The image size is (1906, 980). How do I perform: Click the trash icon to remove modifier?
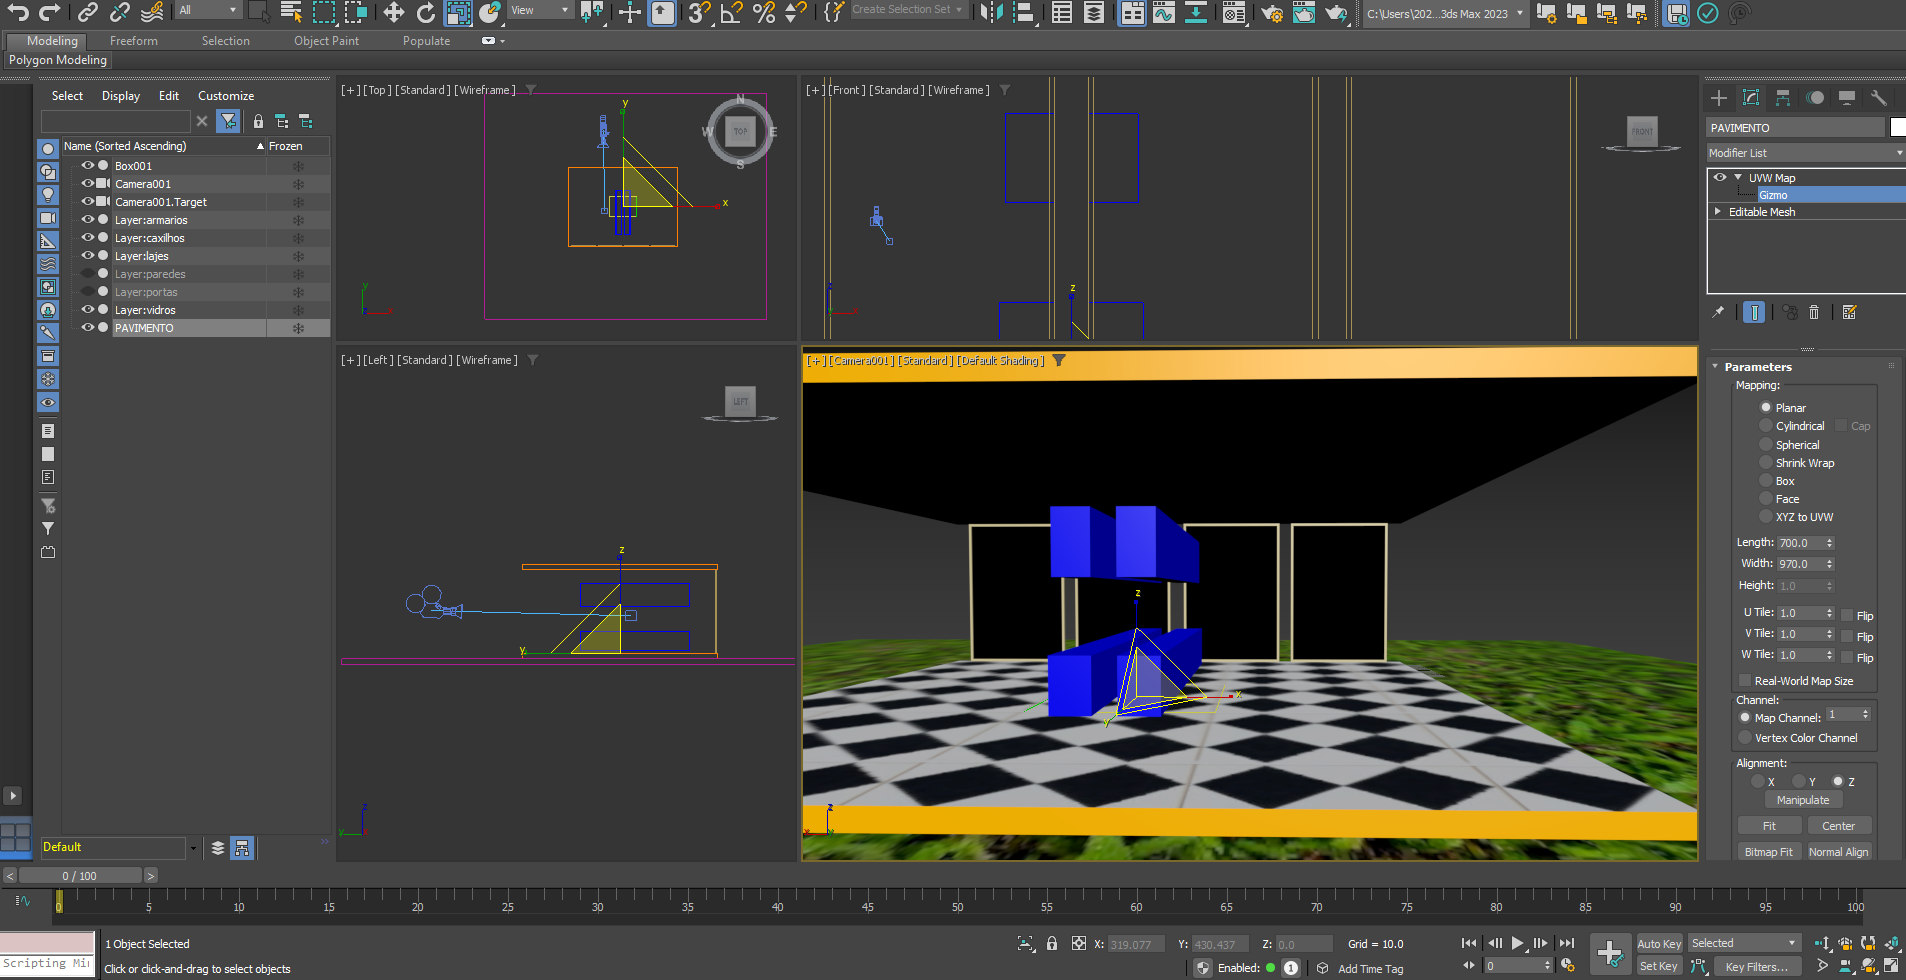tap(1814, 313)
